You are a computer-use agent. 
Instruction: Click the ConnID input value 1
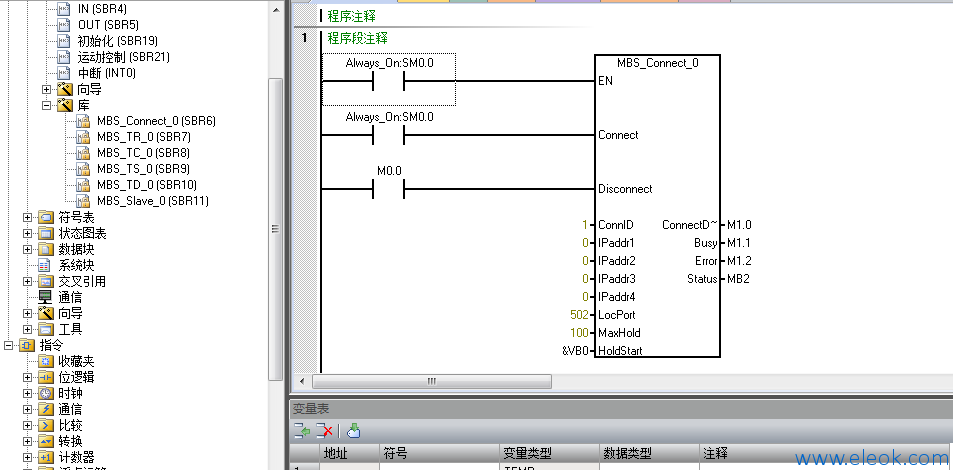(585, 225)
